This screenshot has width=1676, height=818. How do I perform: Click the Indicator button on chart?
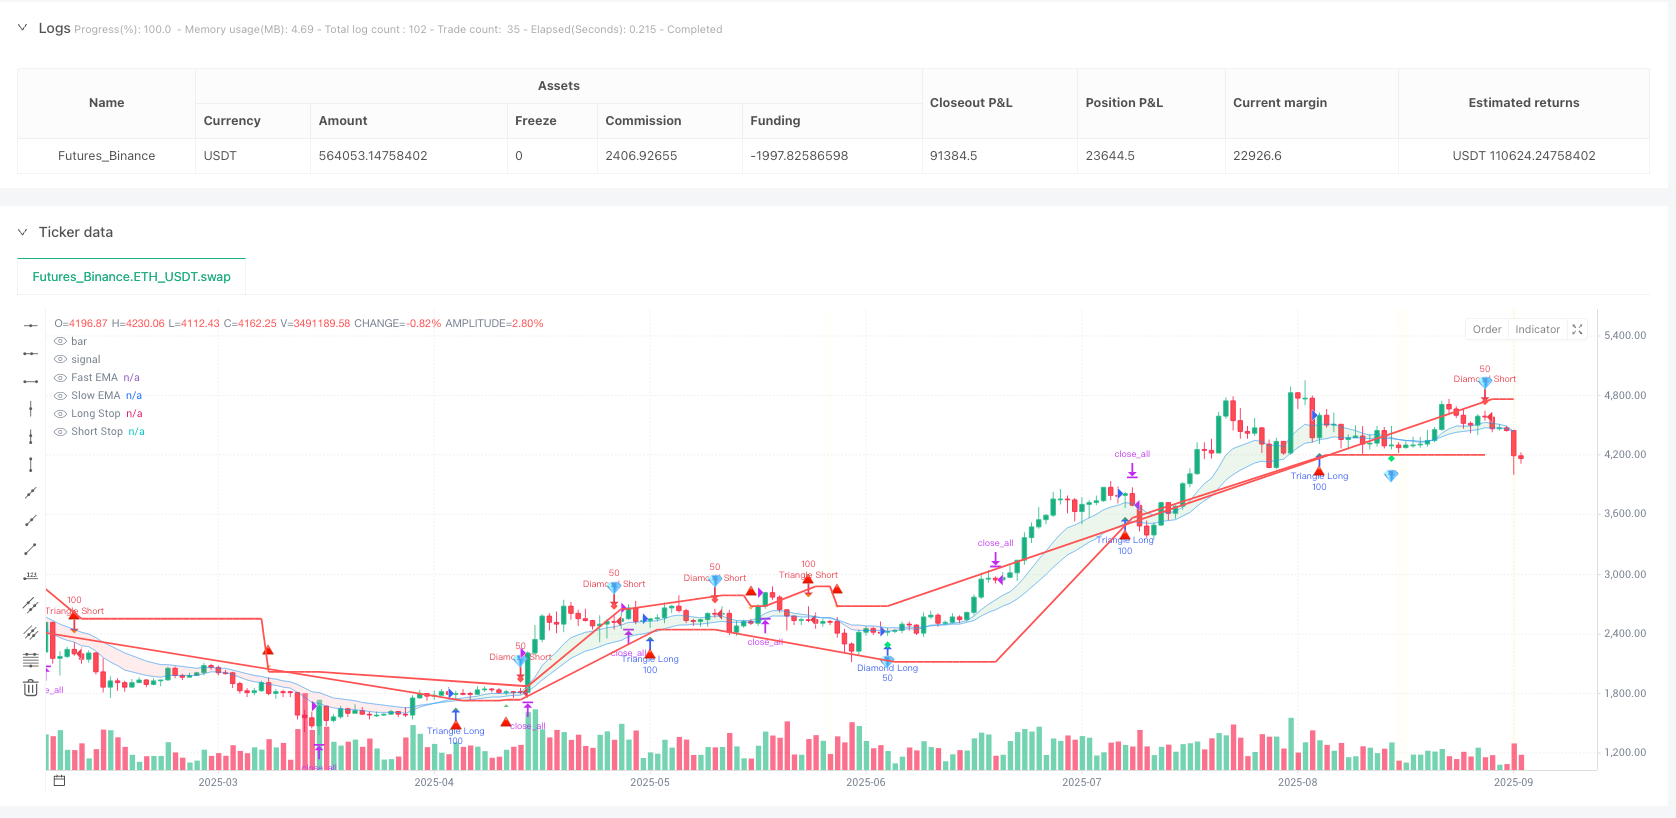1536,330
